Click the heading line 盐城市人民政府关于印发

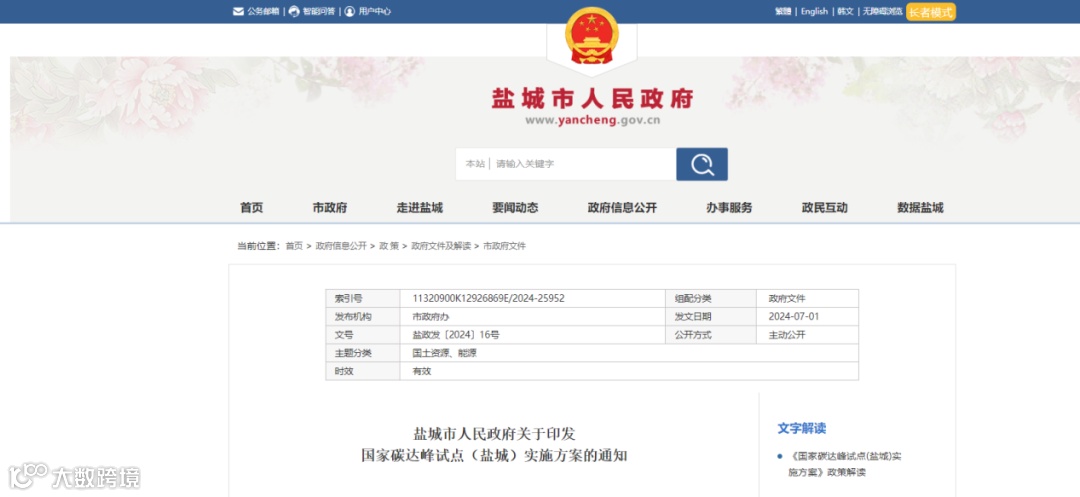click(494, 434)
